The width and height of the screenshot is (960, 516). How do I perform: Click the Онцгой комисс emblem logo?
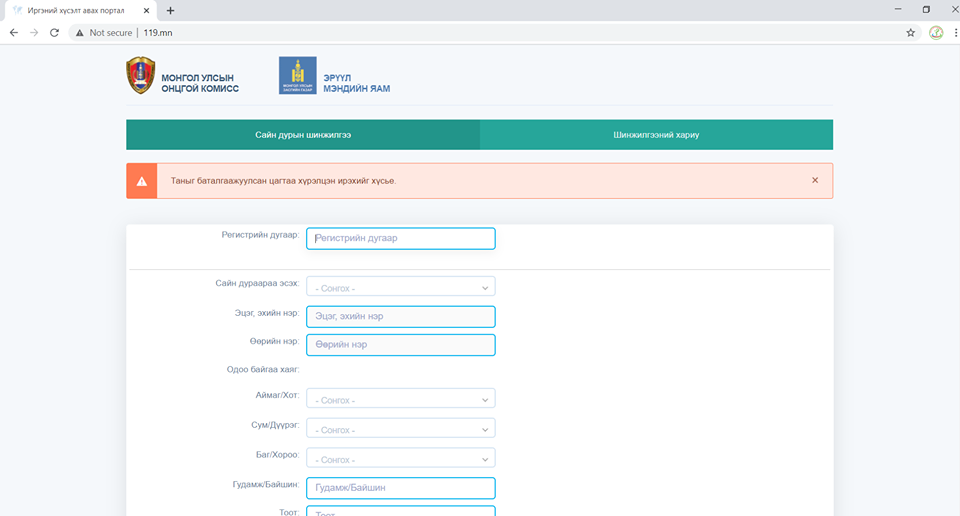pyautogui.click(x=141, y=75)
